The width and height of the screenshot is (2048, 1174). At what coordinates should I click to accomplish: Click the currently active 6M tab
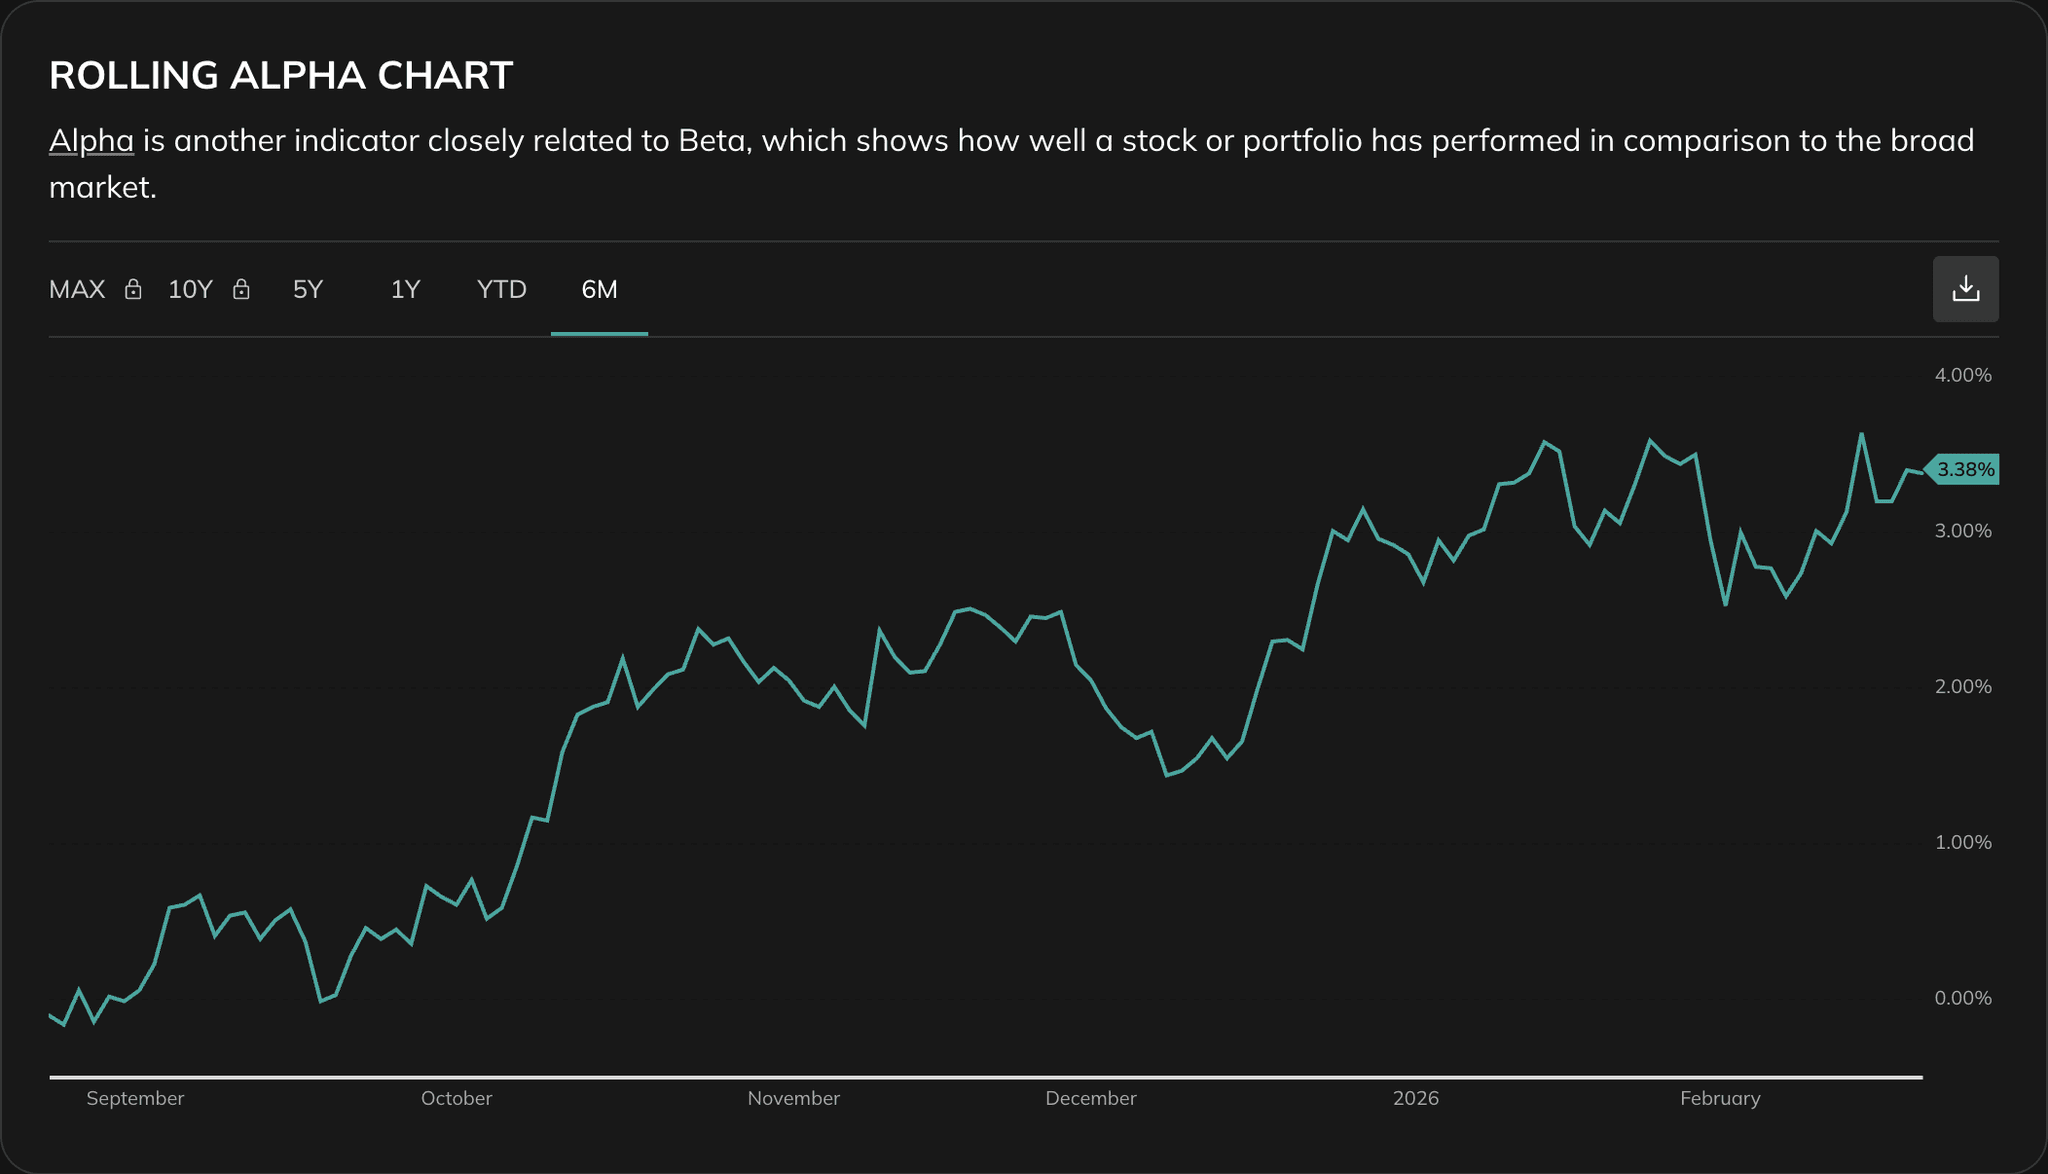coord(598,289)
